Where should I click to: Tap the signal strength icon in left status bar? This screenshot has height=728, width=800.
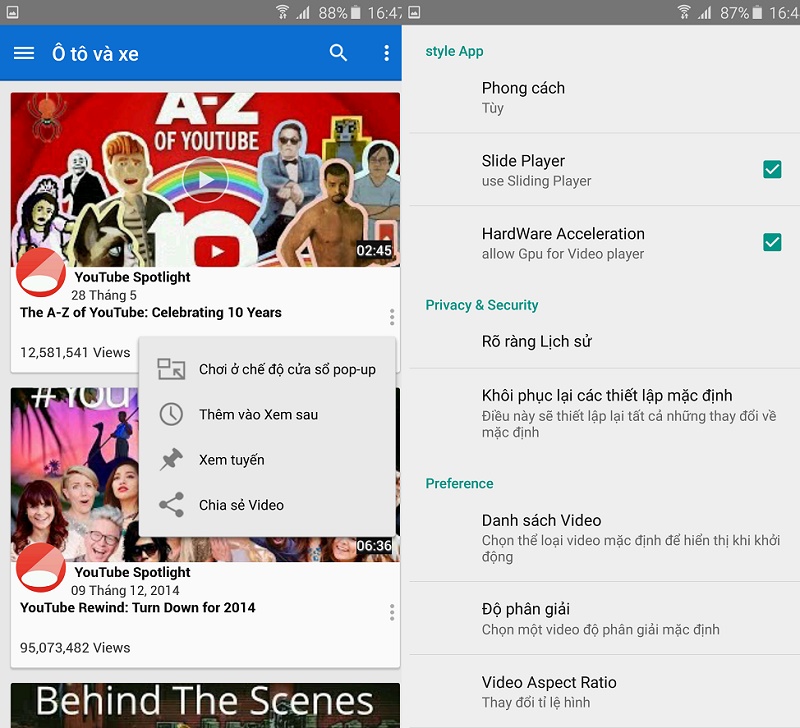click(x=303, y=12)
